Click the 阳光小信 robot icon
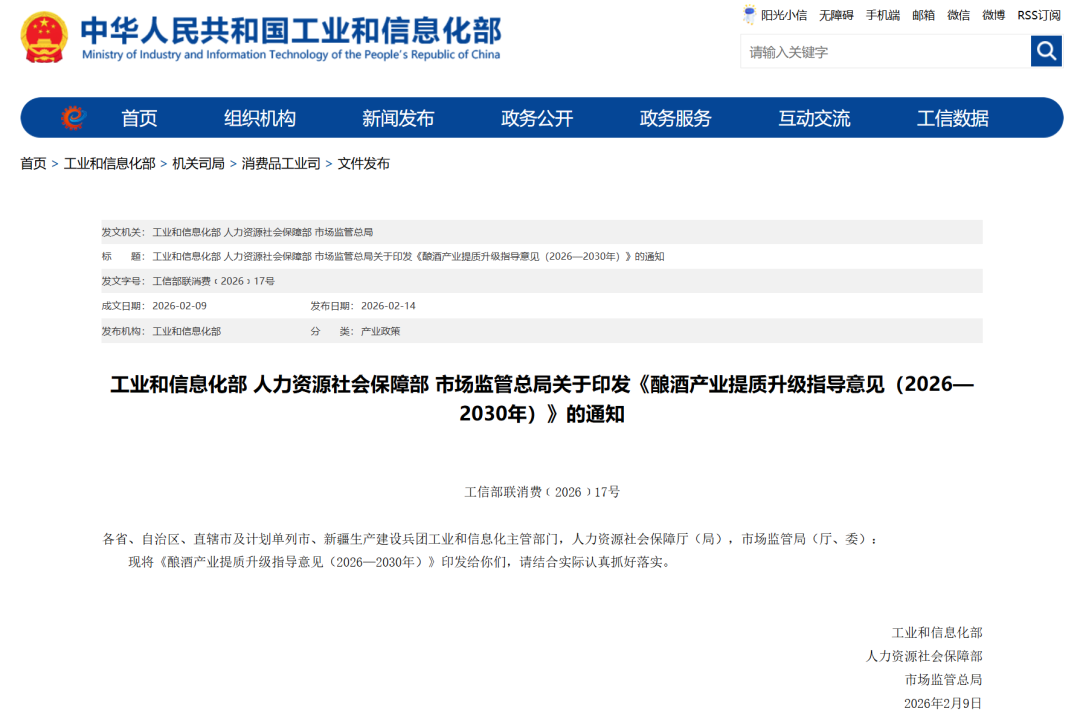 tap(749, 15)
